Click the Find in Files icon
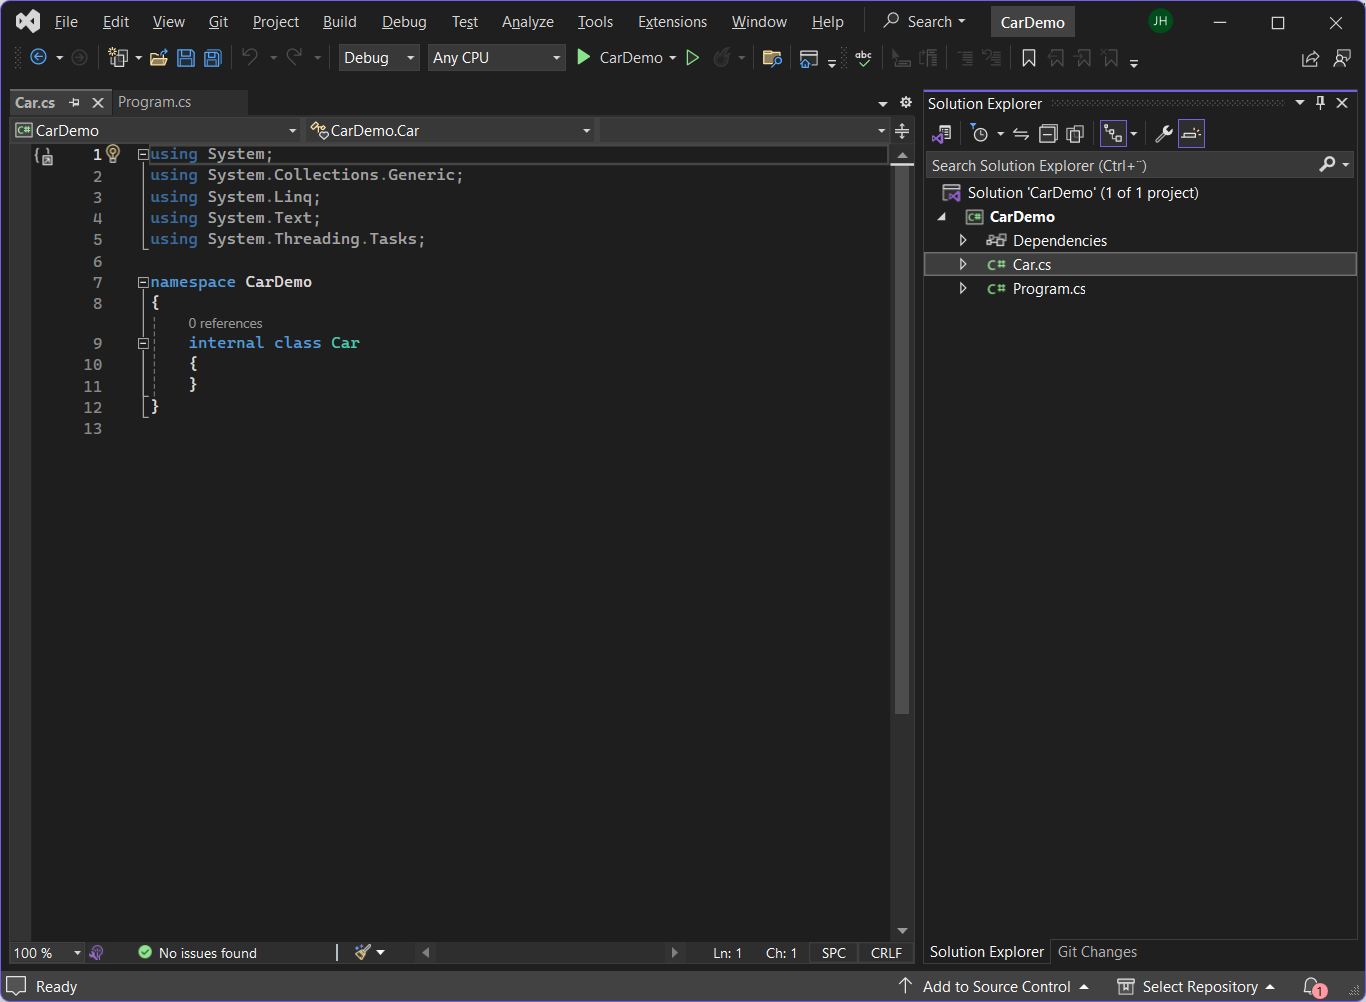Screen dimensions: 1366x1002 click(x=771, y=58)
